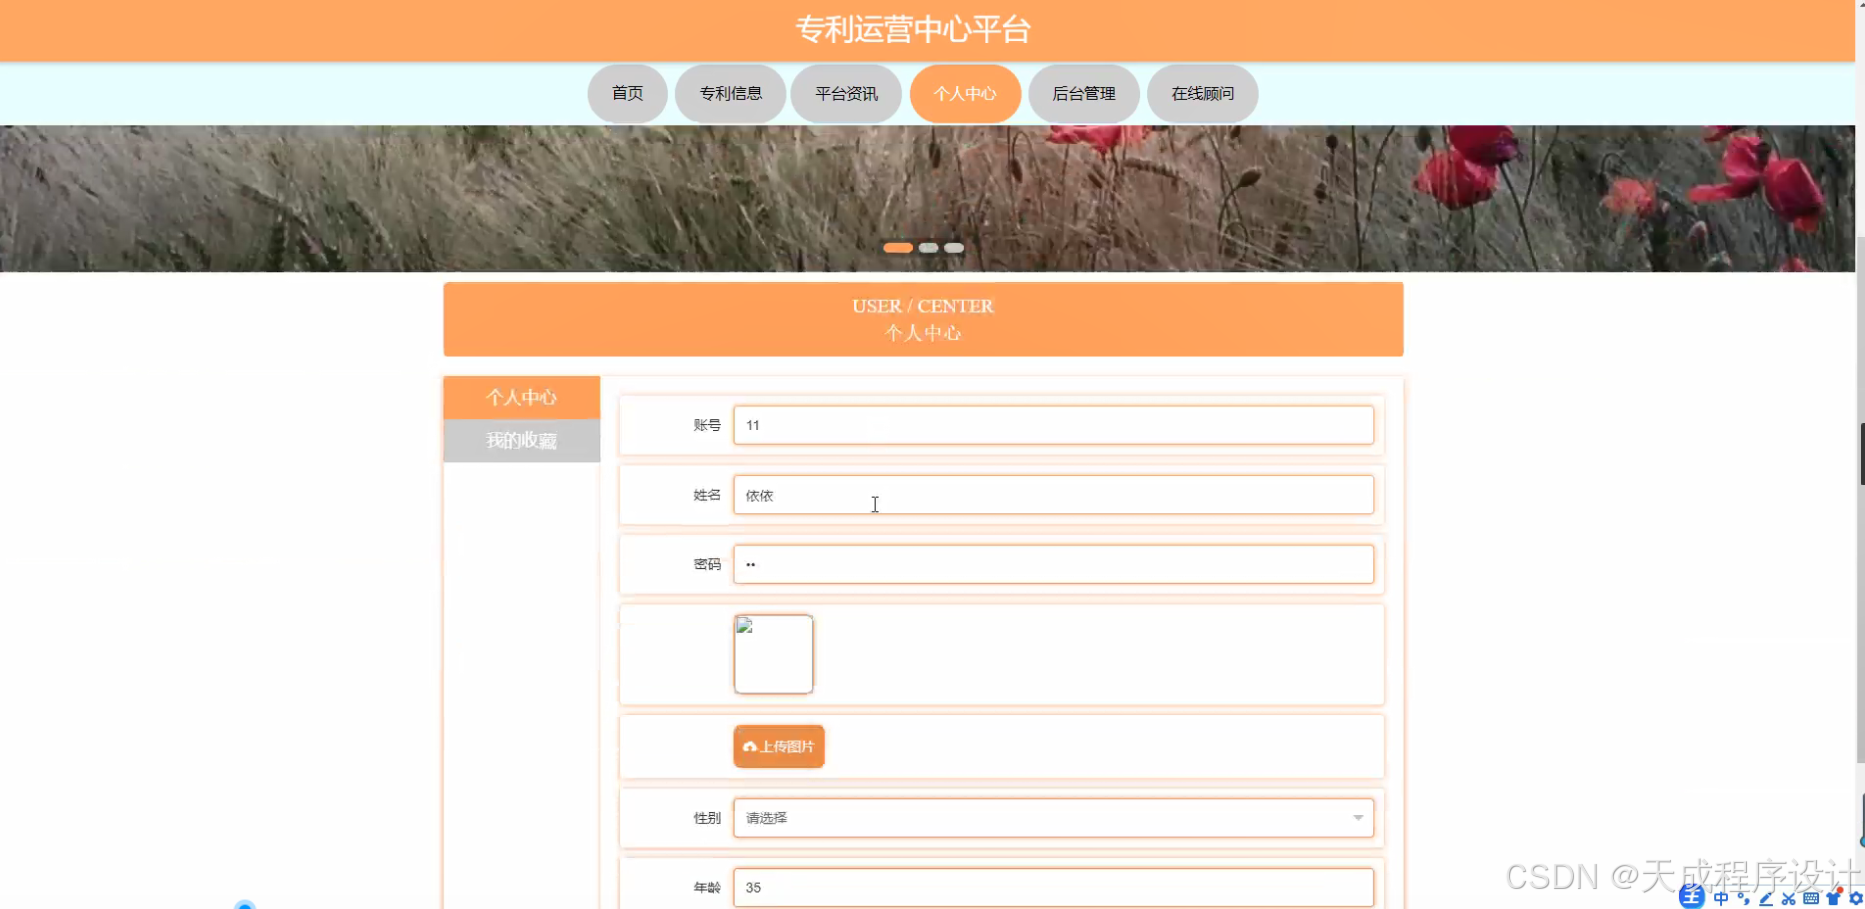
Task: Click the cloud icon on the upload button
Action: [x=750, y=746]
